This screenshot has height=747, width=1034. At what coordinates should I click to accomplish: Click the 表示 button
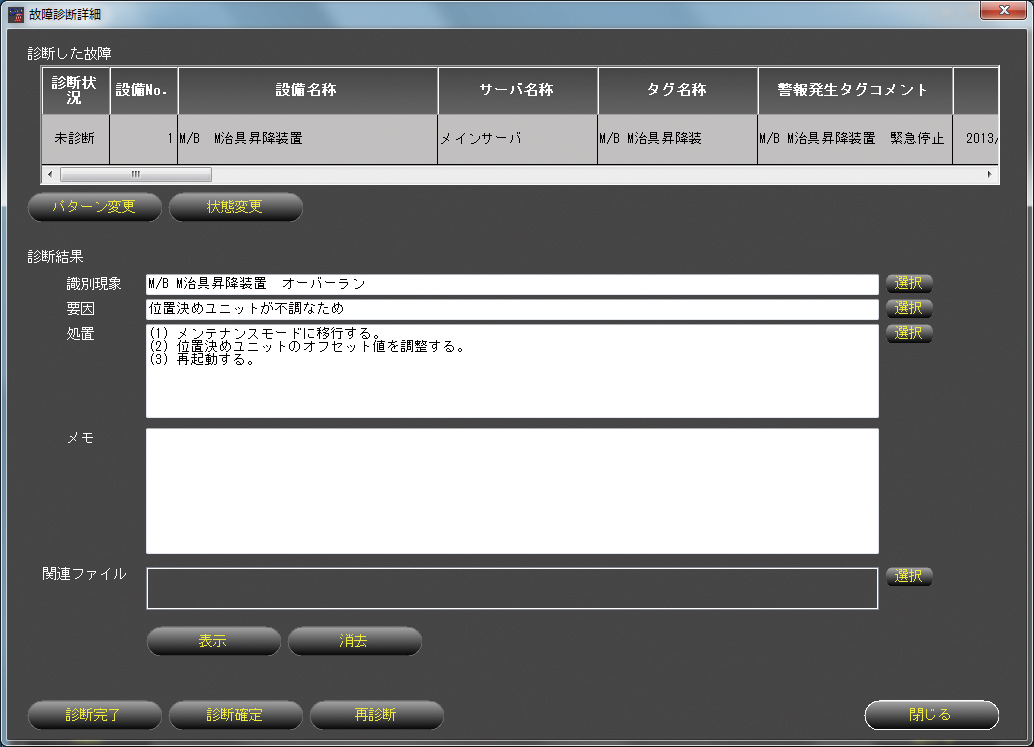coord(213,641)
